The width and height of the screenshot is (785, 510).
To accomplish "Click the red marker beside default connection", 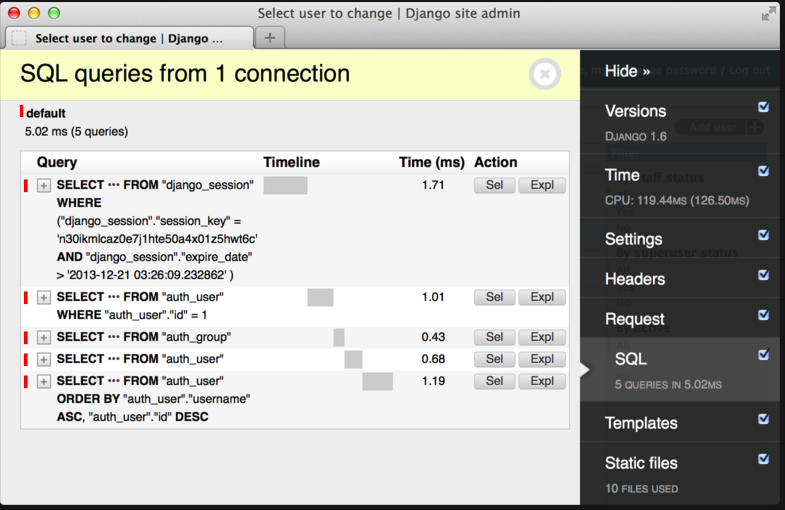I will (22, 111).
